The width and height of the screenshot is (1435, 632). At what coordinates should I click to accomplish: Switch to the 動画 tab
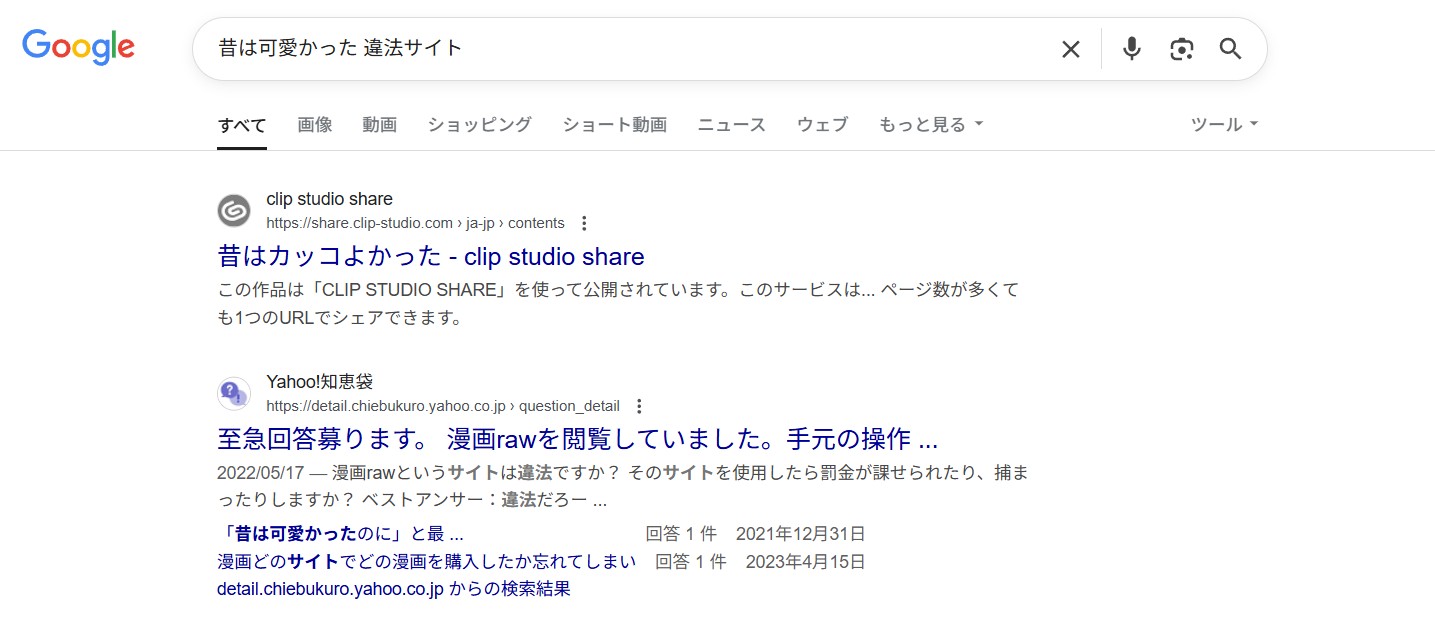(x=379, y=123)
